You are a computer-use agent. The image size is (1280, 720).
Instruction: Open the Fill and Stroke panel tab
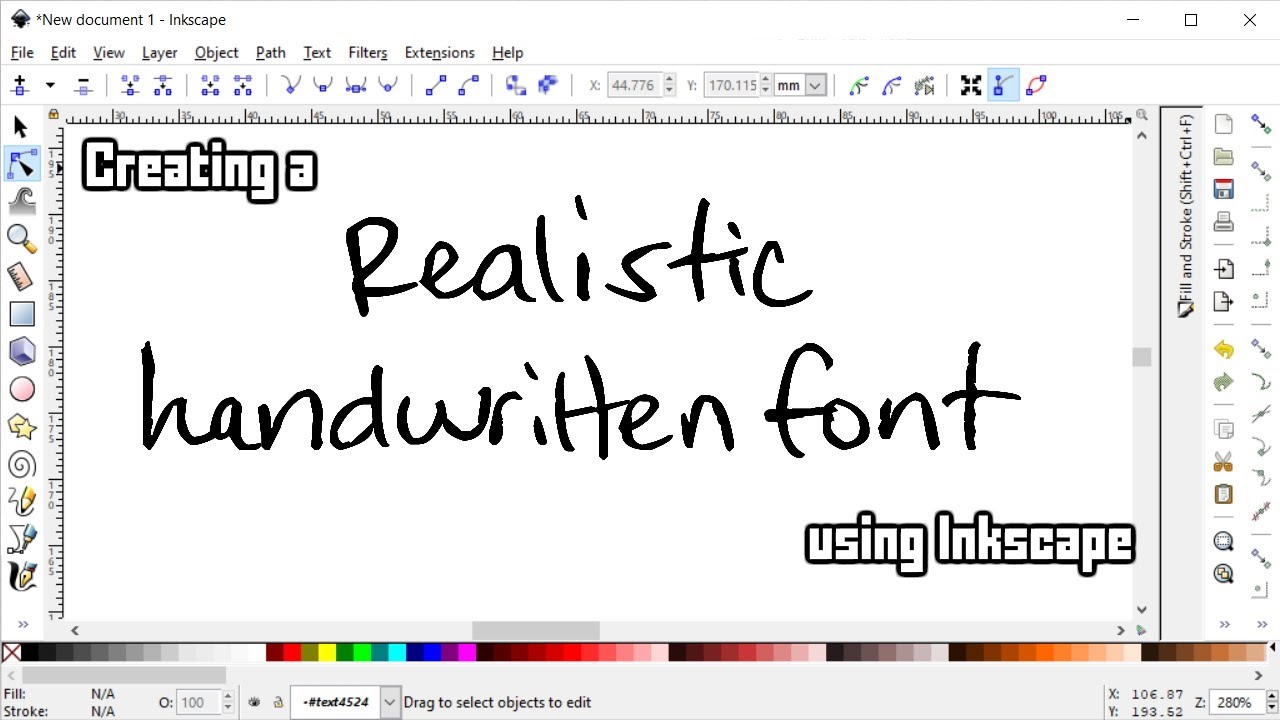pos(1186,214)
